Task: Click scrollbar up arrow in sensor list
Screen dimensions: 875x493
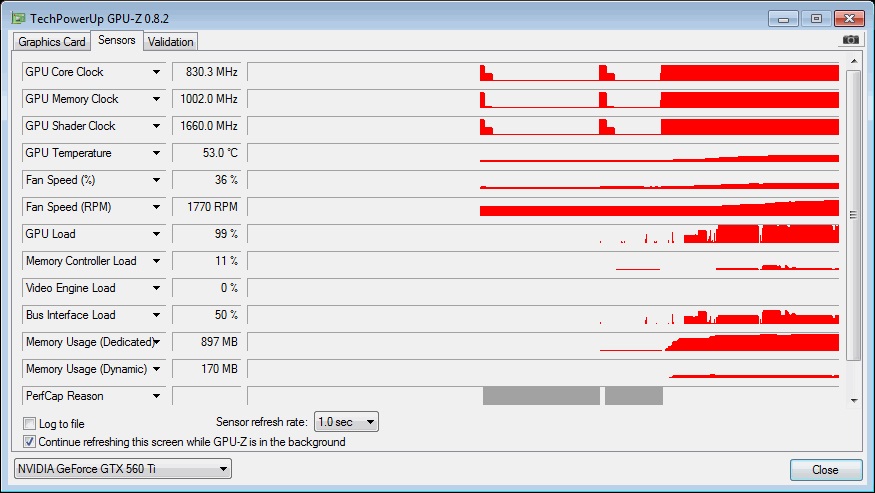Action: pyautogui.click(x=854, y=61)
